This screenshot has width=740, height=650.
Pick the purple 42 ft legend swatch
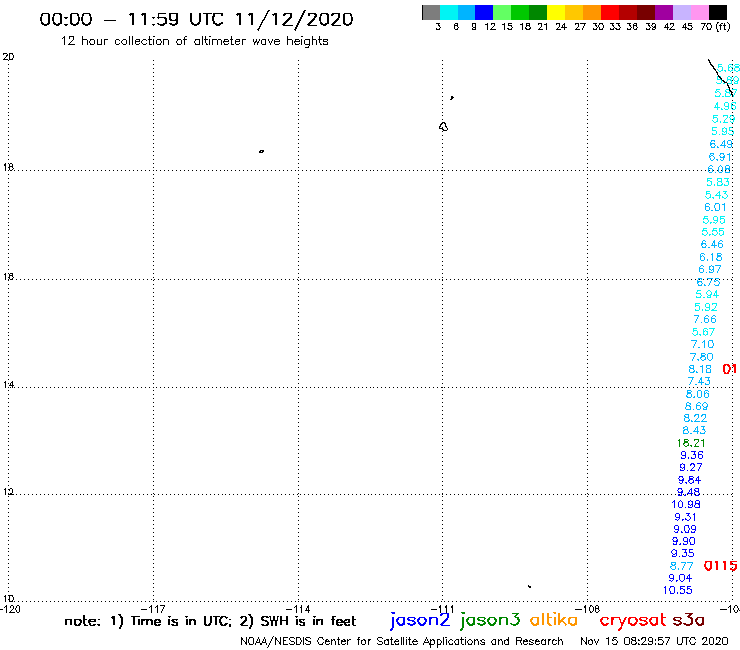664,12
